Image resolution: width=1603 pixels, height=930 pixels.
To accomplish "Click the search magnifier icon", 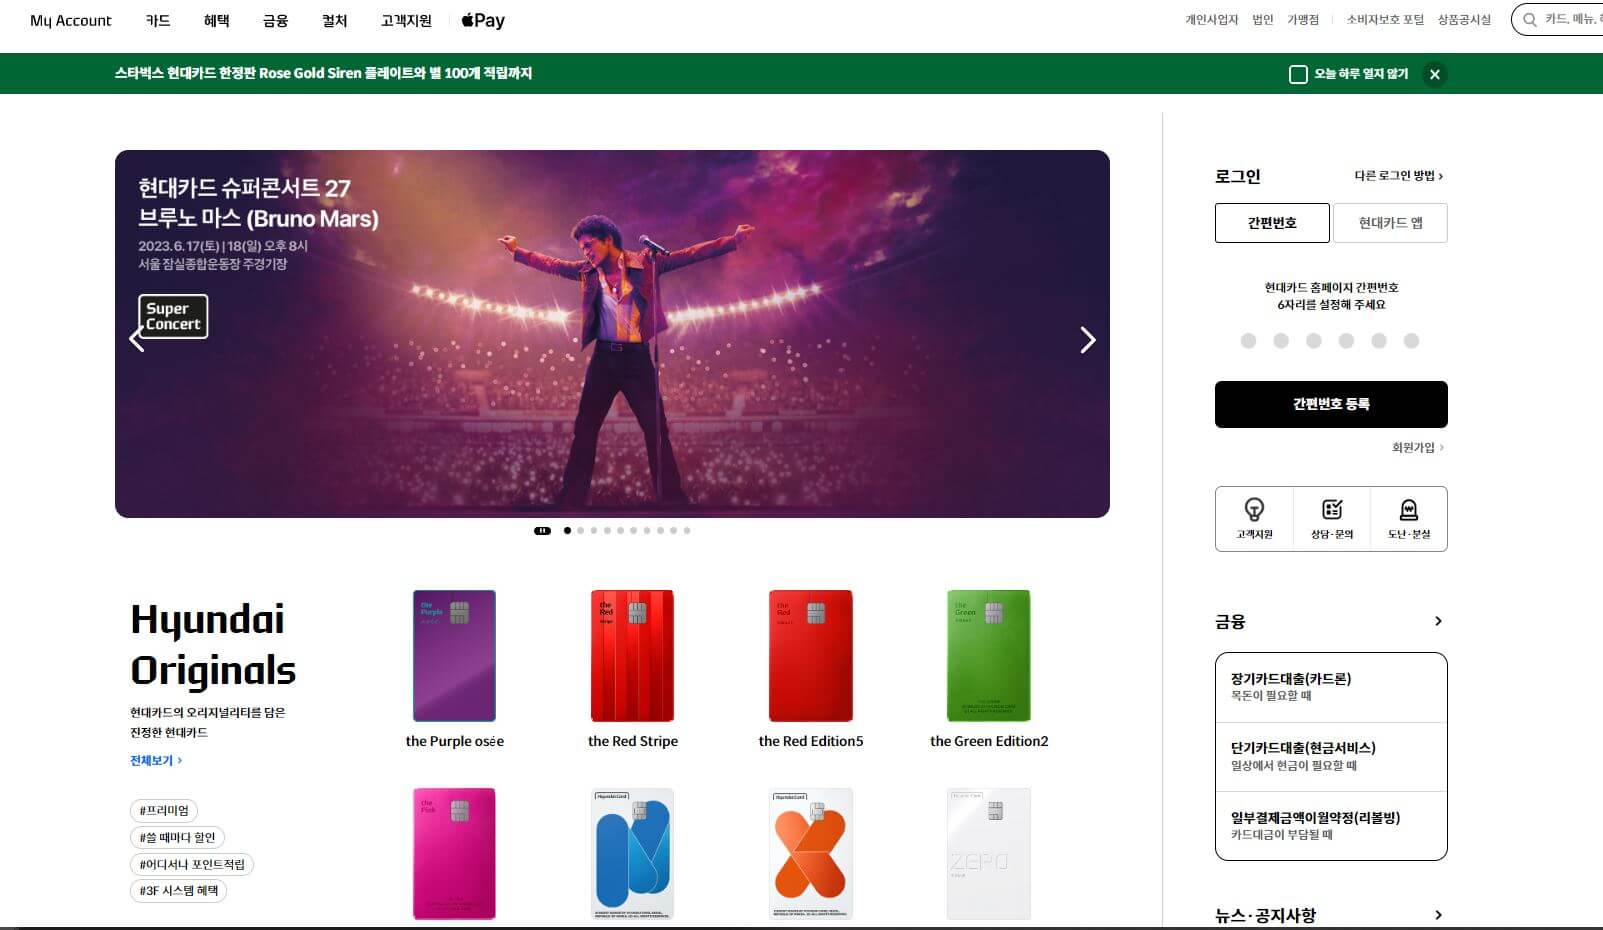I will click(1529, 20).
